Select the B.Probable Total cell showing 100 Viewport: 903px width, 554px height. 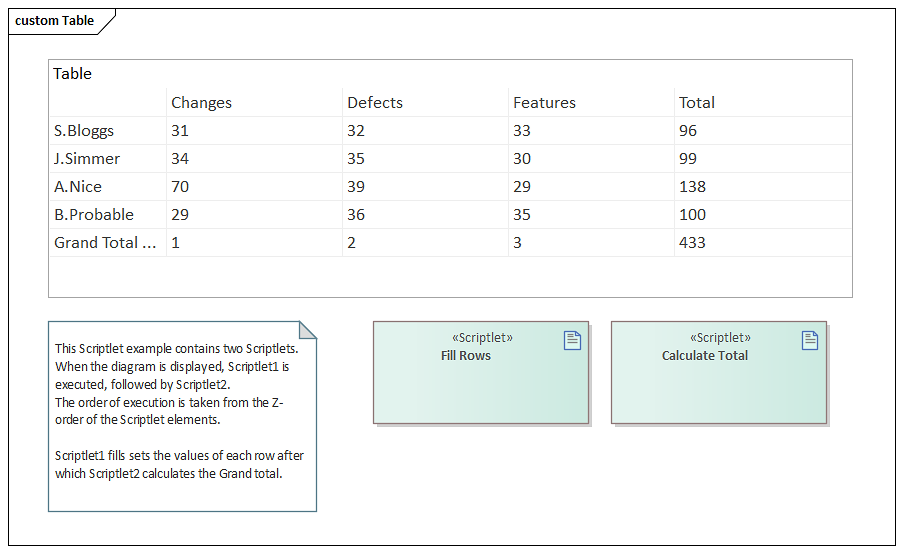click(x=692, y=215)
